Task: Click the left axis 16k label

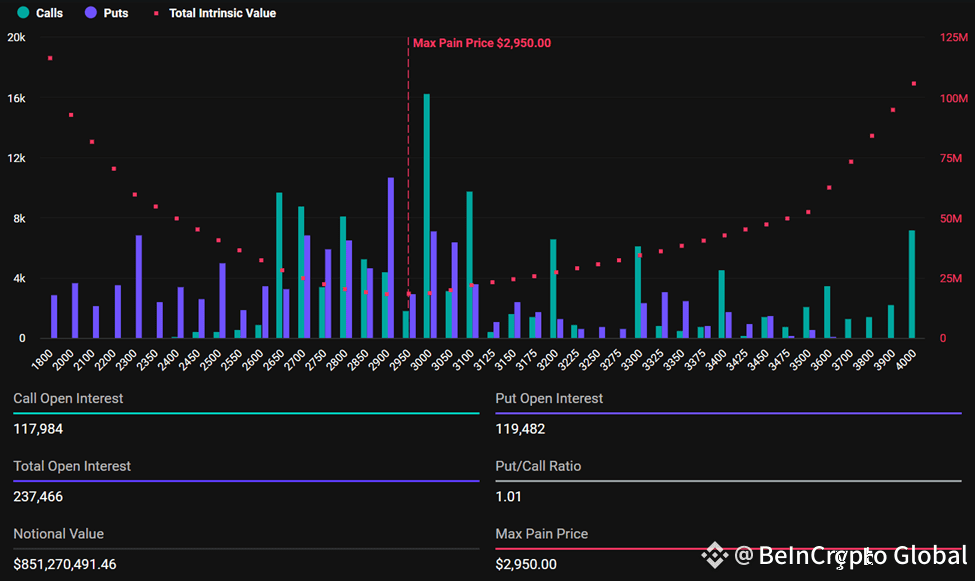Action: pos(17,98)
